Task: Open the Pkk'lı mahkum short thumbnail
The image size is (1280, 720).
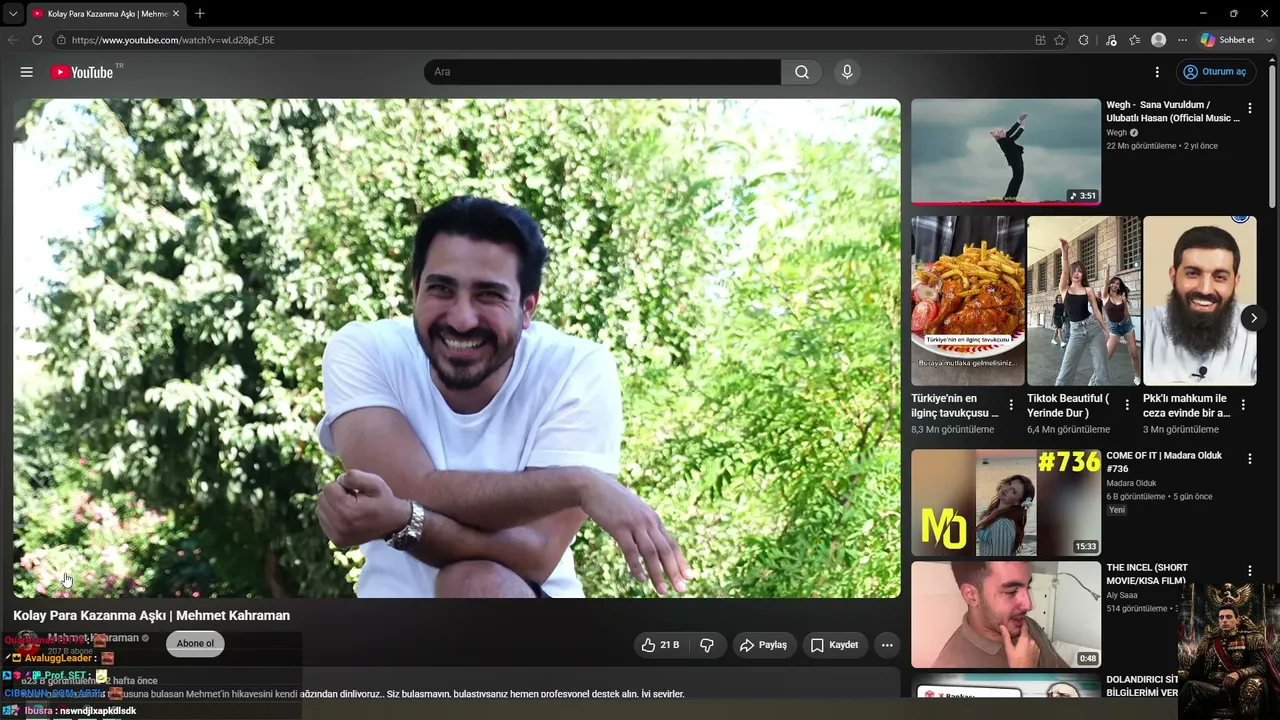Action: 1200,300
